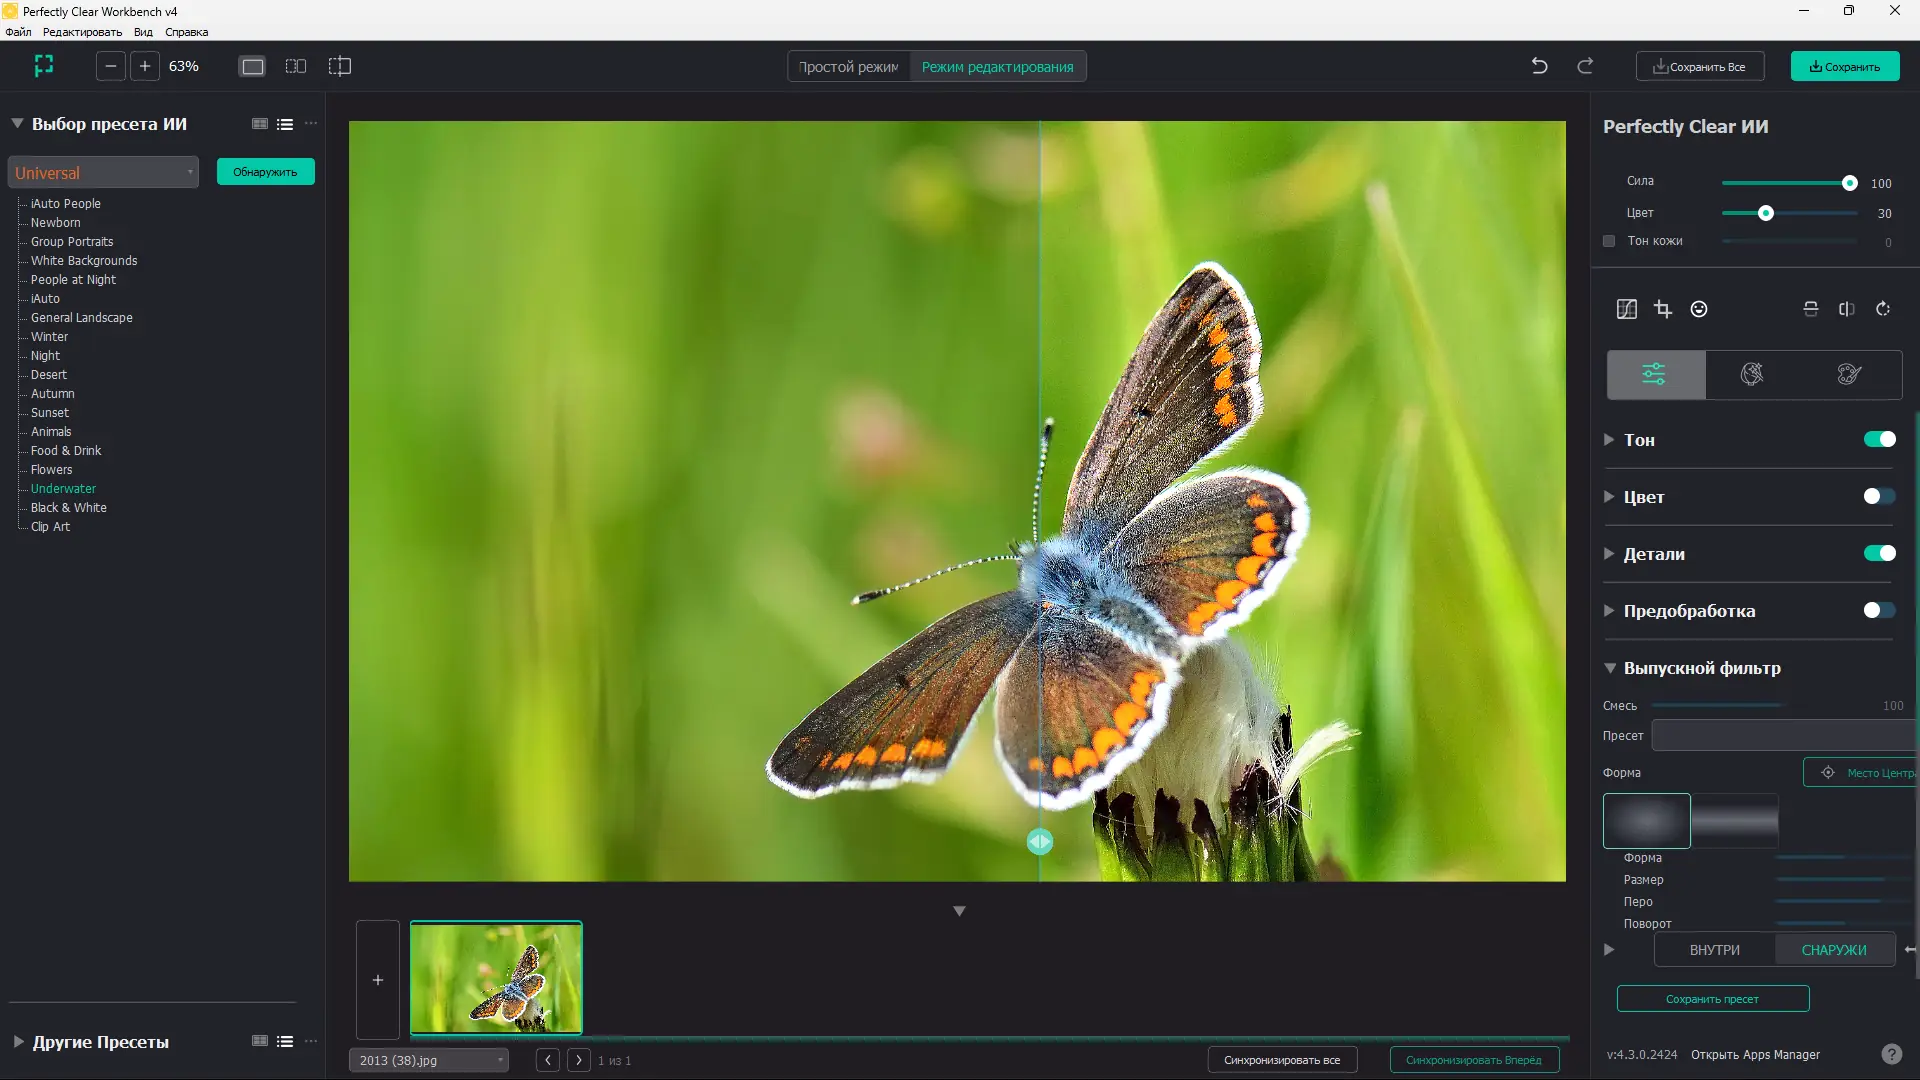Enable the Тон кожи checkbox
This screenshot has height=1080, width=1920.
(1609, 241)
